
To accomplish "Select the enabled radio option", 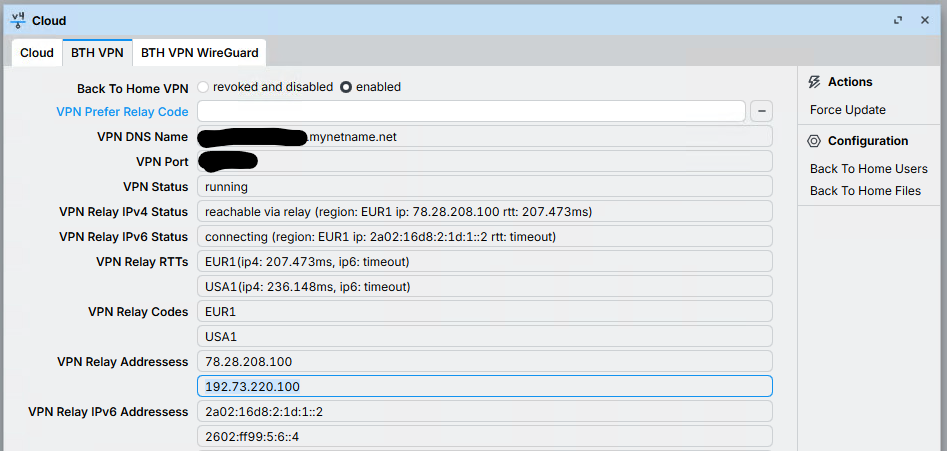I will click(x=346, y=87).
